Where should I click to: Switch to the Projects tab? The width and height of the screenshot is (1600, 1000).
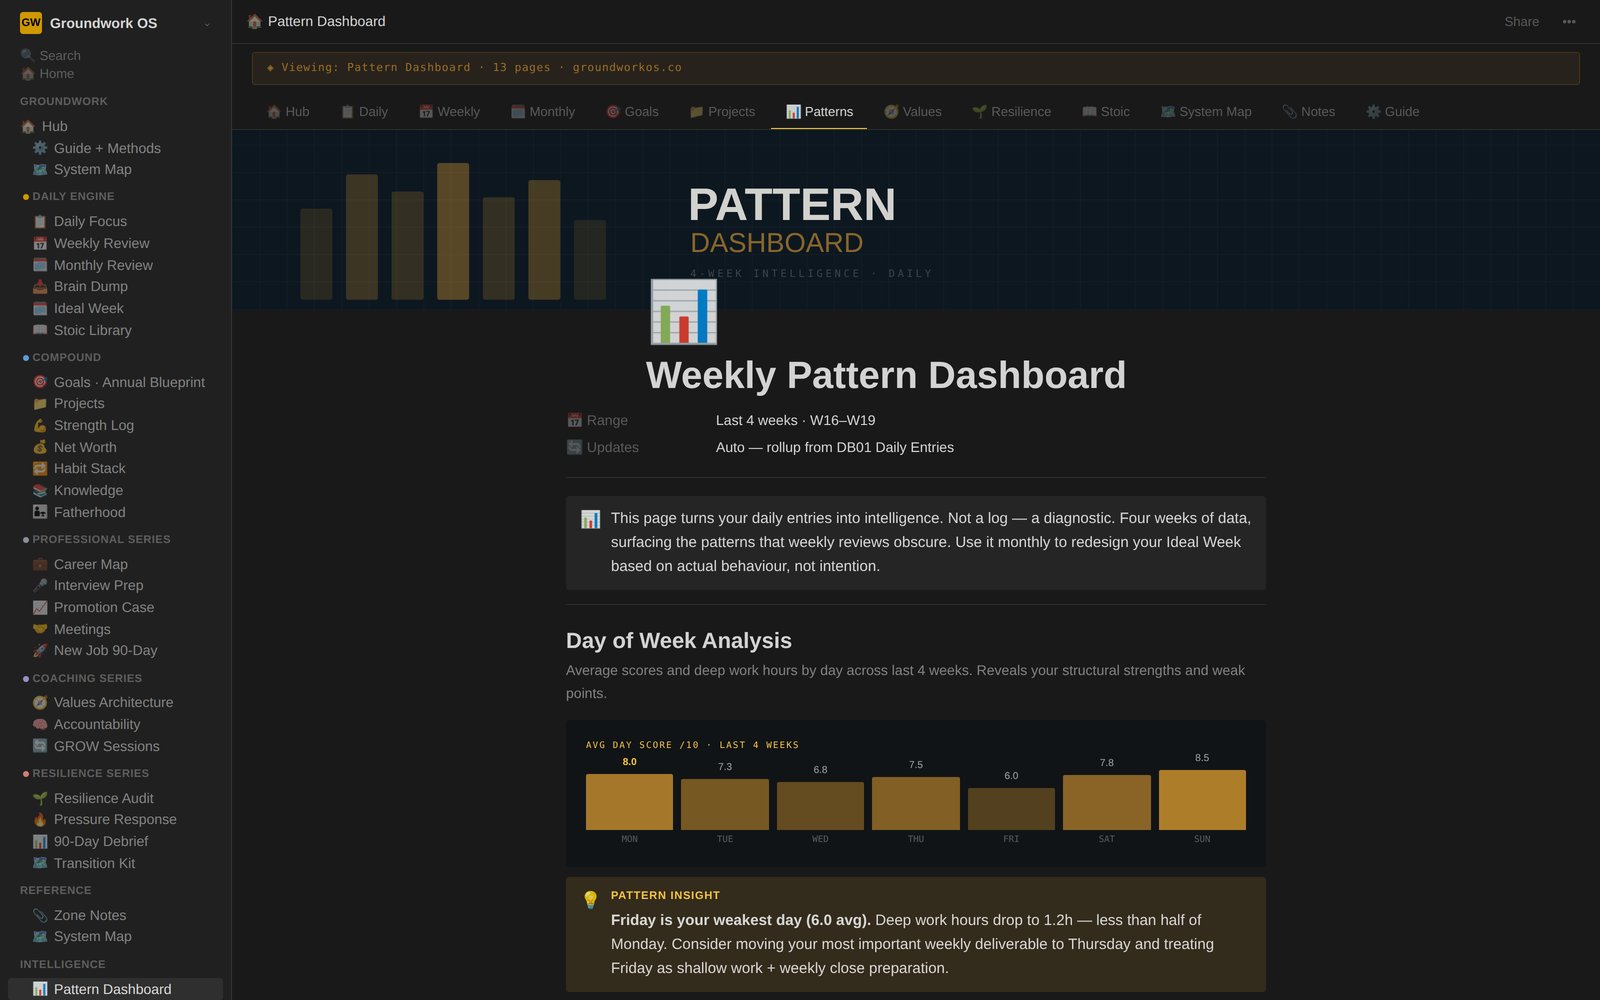[722, 112]
